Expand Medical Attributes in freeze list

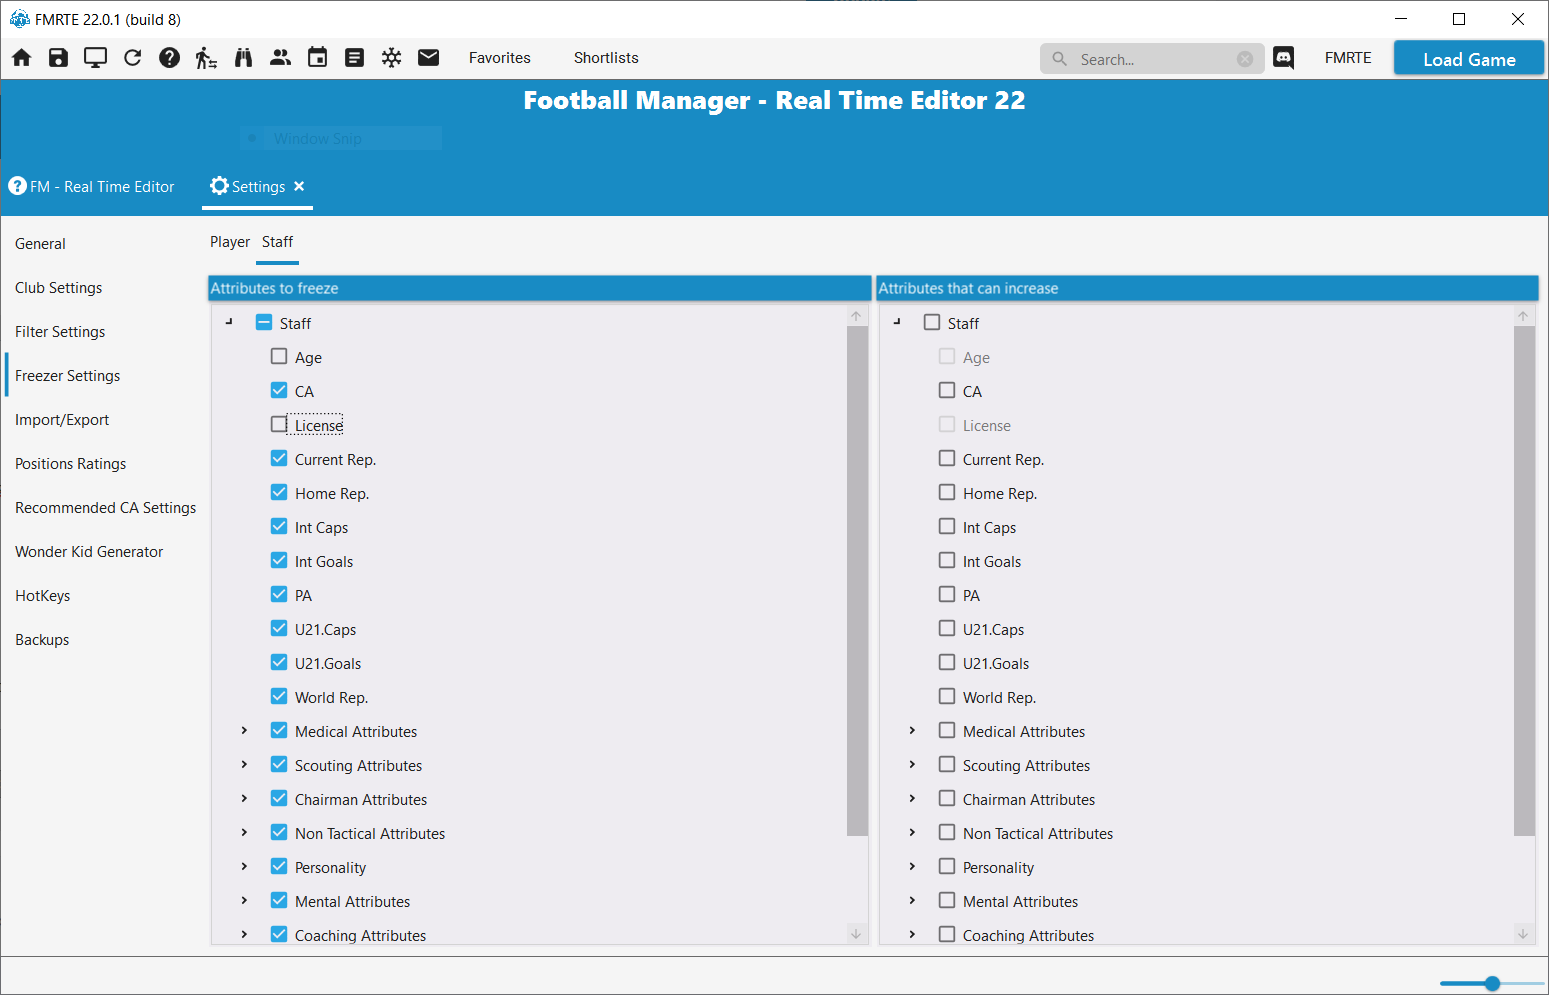click(x=244, y=731)
